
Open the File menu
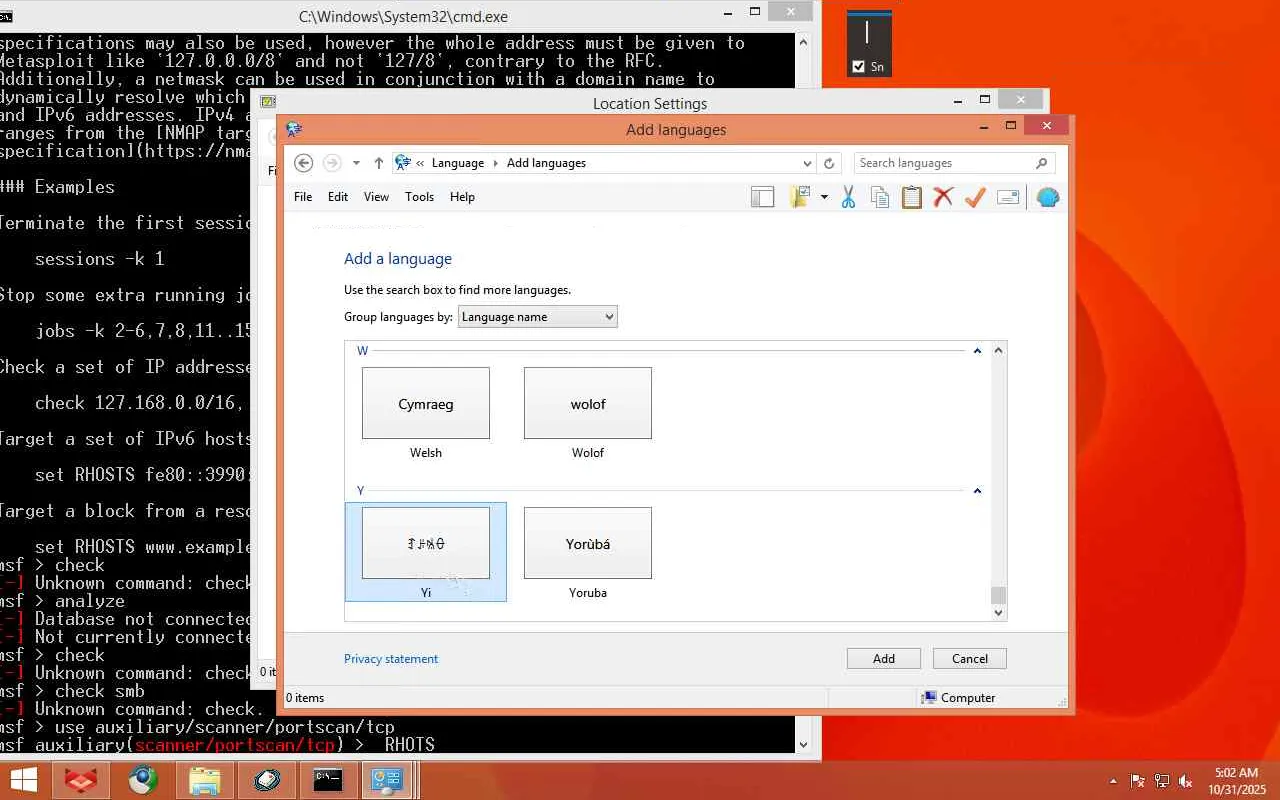coord(303,197)
